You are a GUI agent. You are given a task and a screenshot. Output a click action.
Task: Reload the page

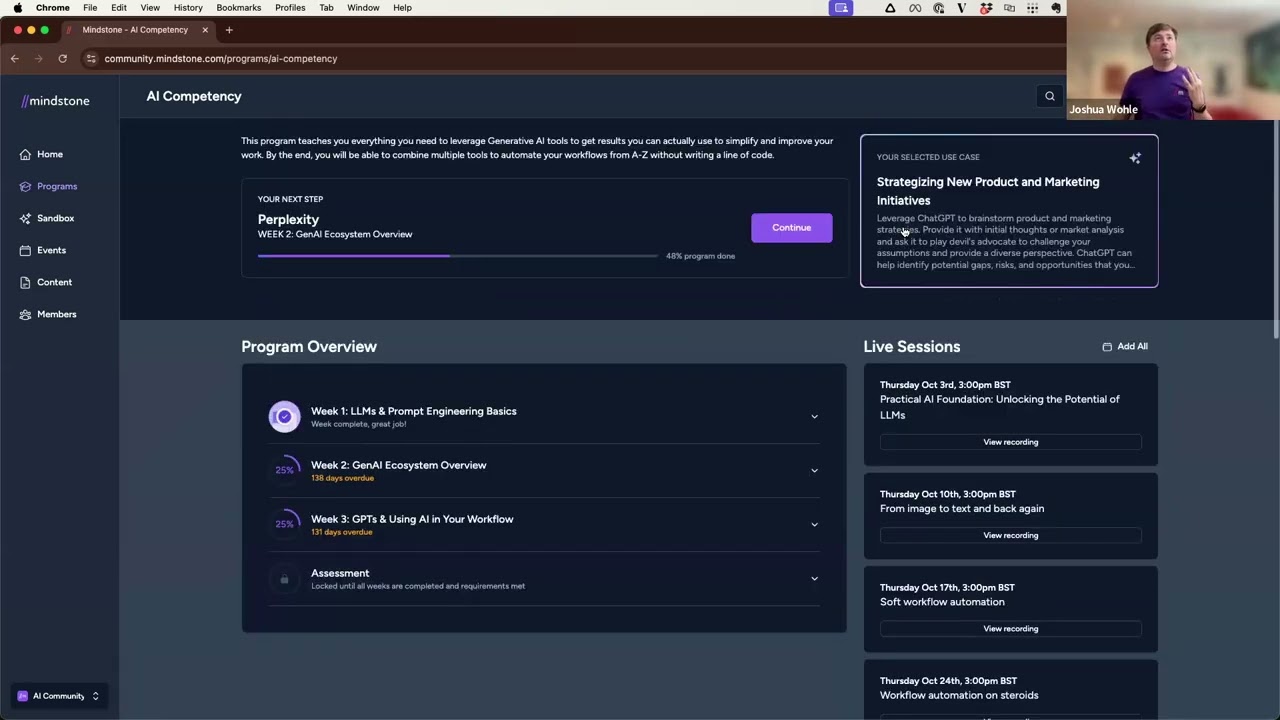[62, 58]
